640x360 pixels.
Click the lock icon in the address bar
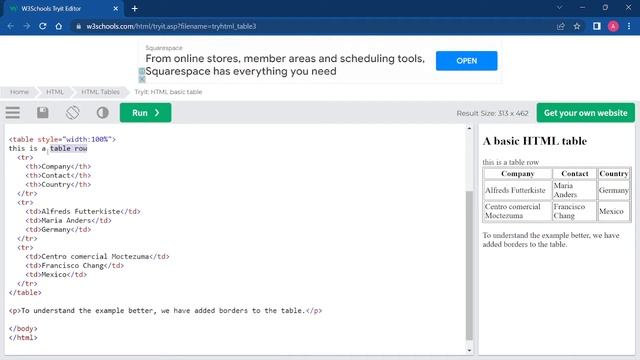point(78,26)
